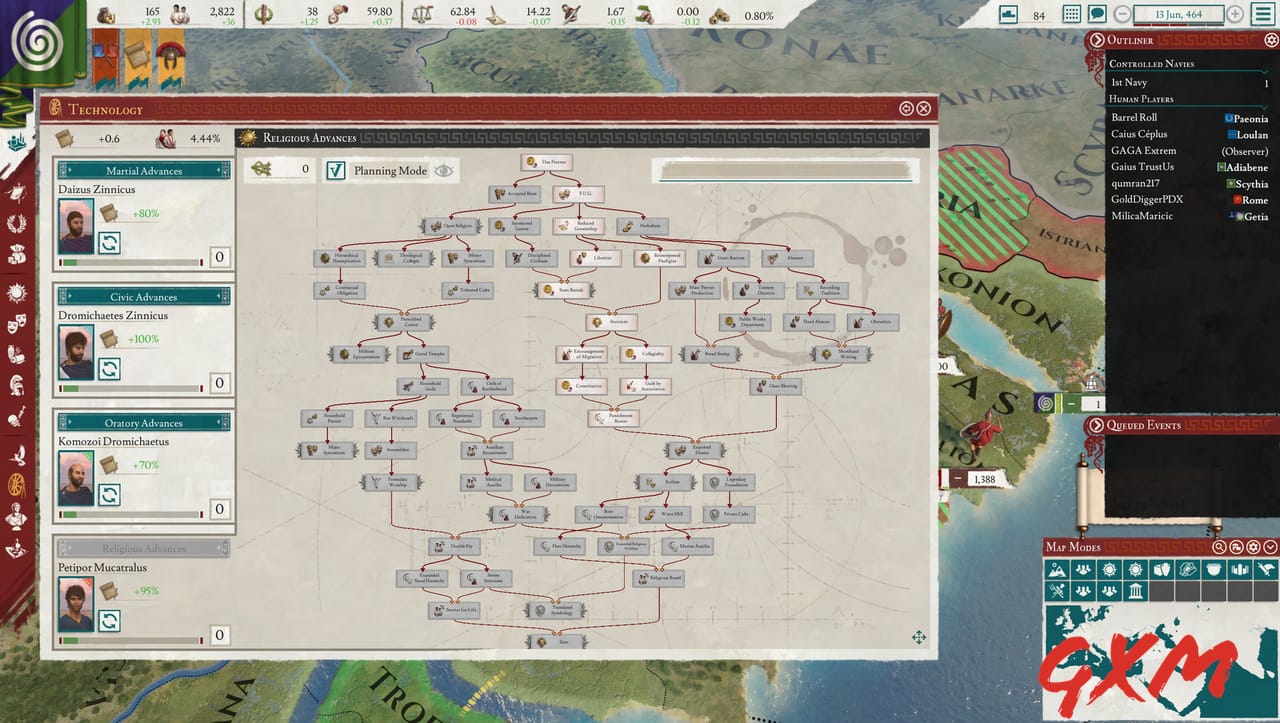Switch to the Martial Advances category
Viewport: 1280px width, 723px height.
[x=143, y=170]
